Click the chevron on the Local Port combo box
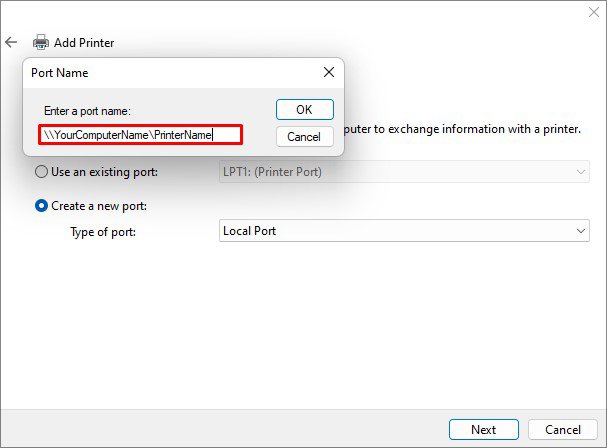 [581, 231]
